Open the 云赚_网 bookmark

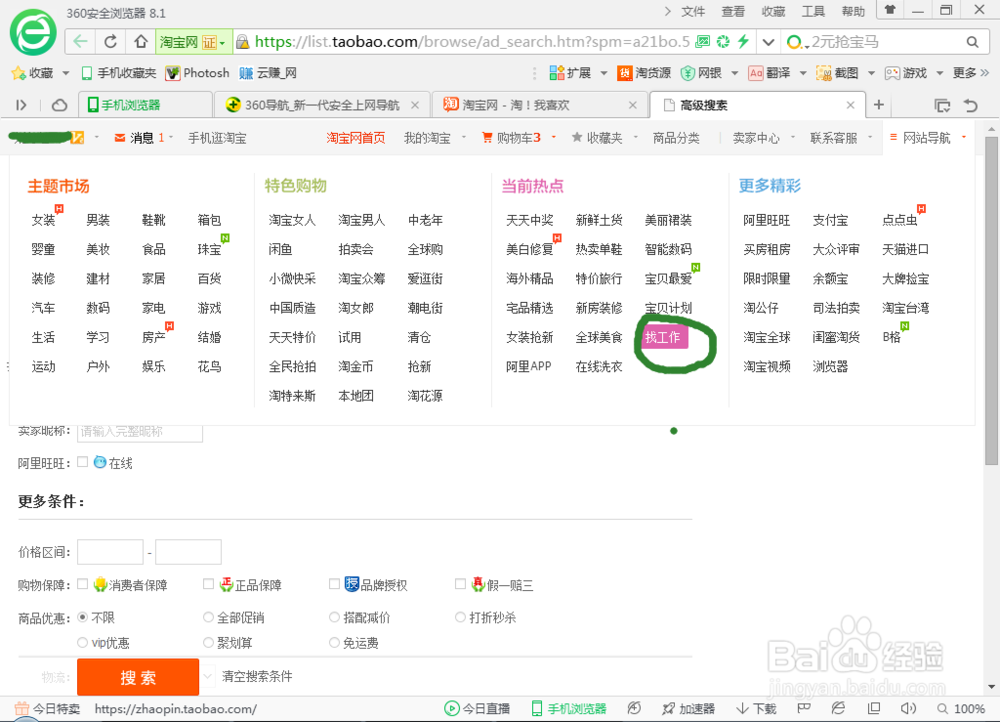point(268,73)
